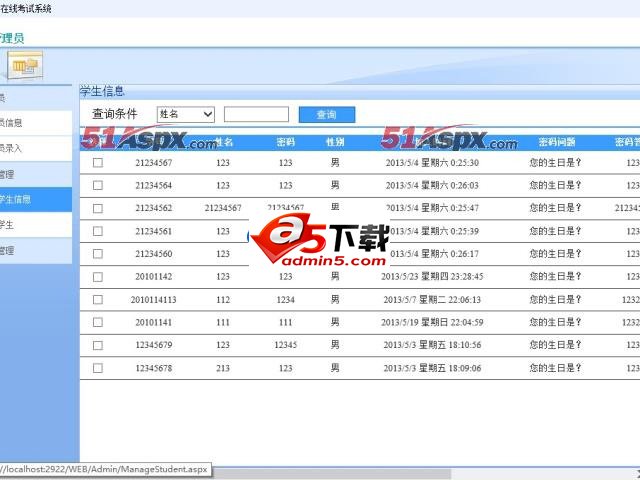Click date 2013/5/23 星期四 23:28:45
The width and height of the screenshot is (640, 480).
432,277
